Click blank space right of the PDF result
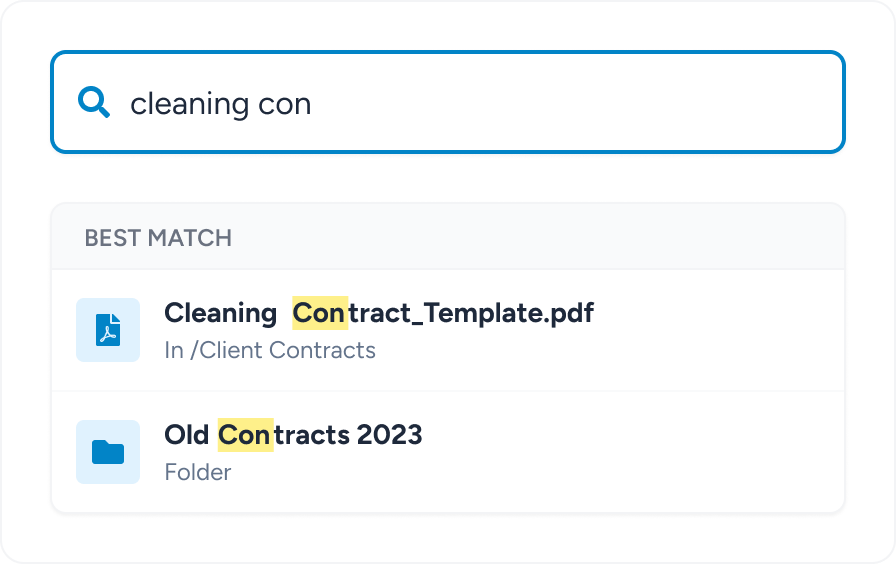Viewport: 896px width, 564px height. click(x=720, y=330)
